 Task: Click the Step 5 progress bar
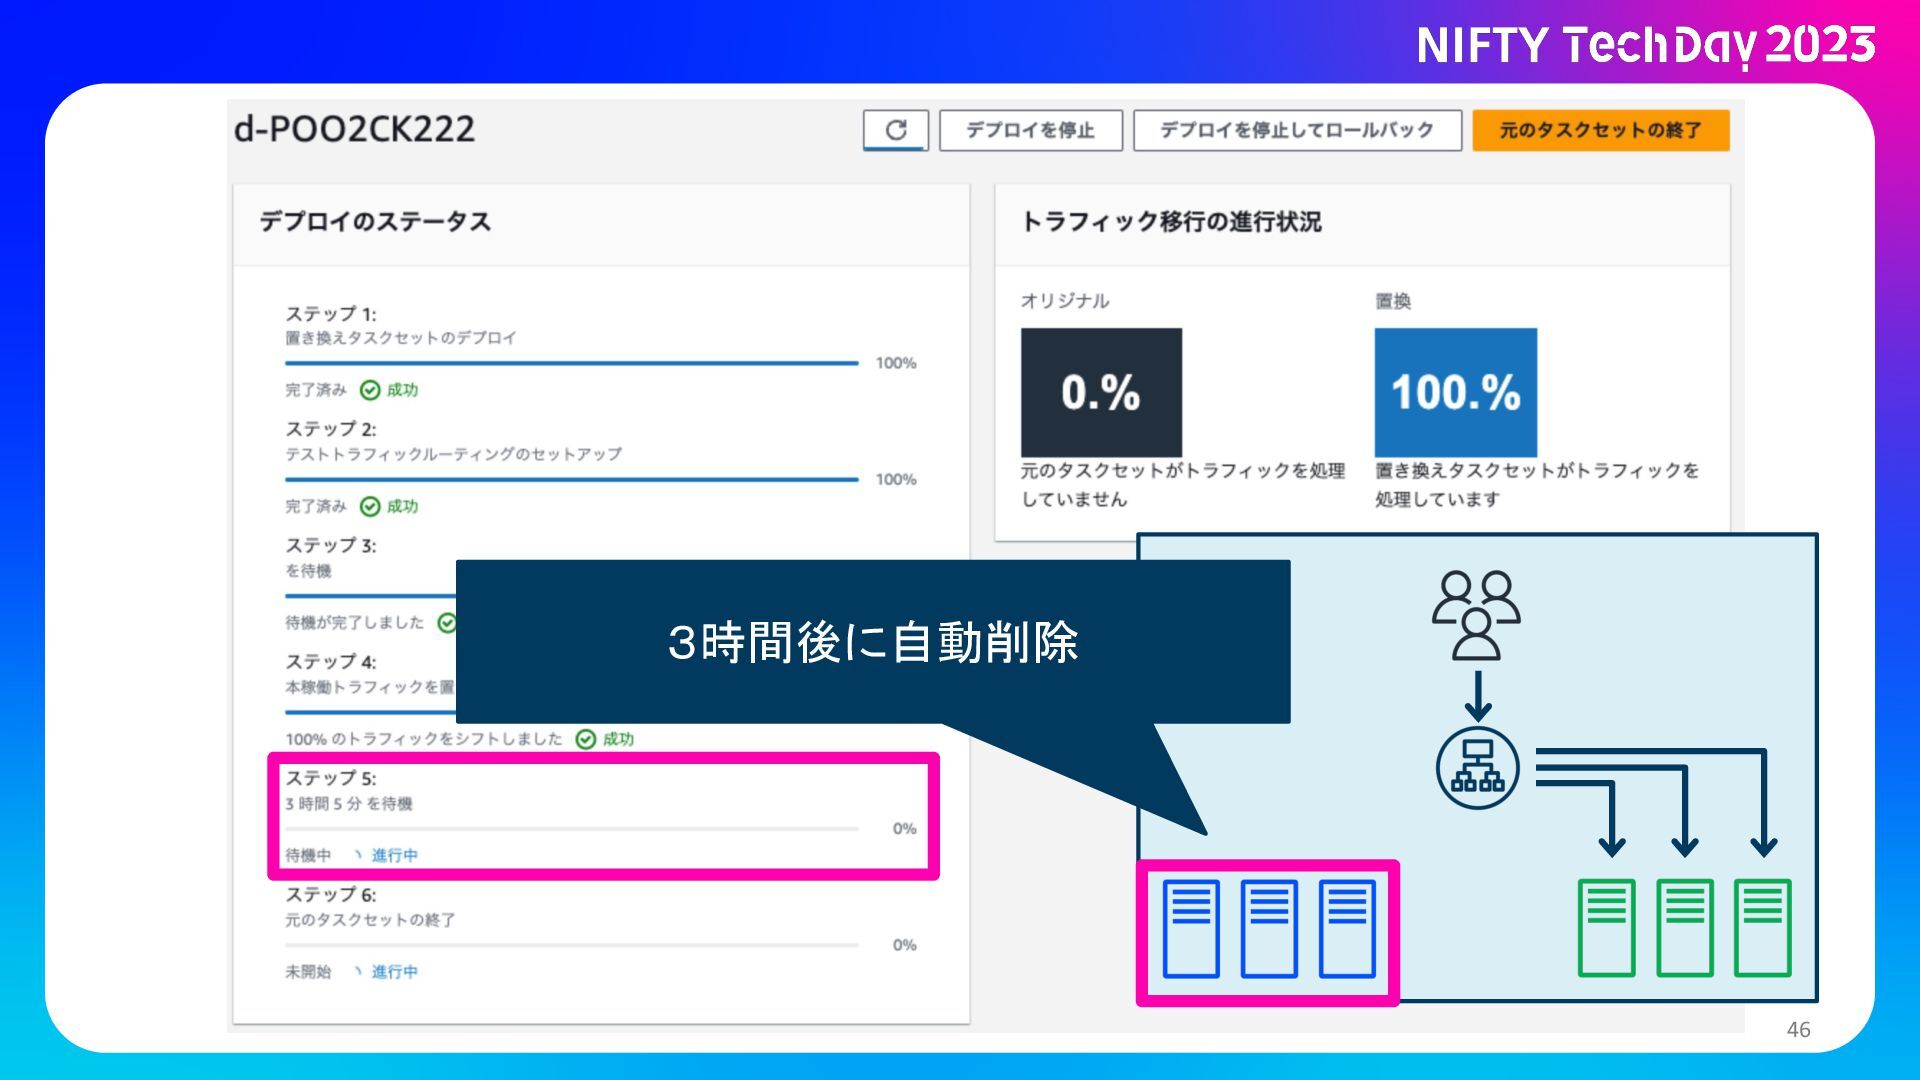pos(571,829)
